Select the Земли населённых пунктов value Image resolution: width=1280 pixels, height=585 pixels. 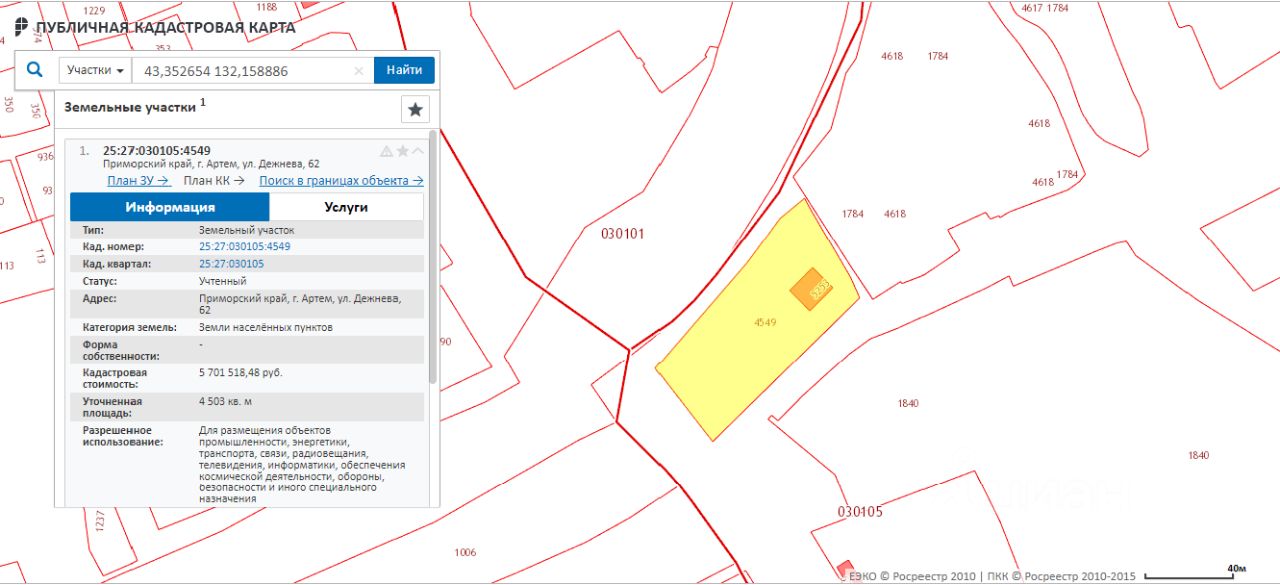[x=266, y=327]
